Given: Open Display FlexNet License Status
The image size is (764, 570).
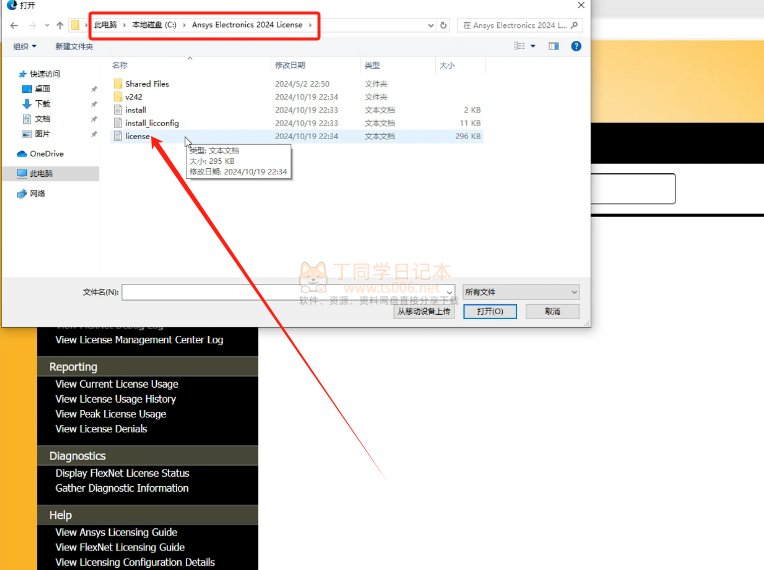Looking at the screenshot, I should (122, 474).
